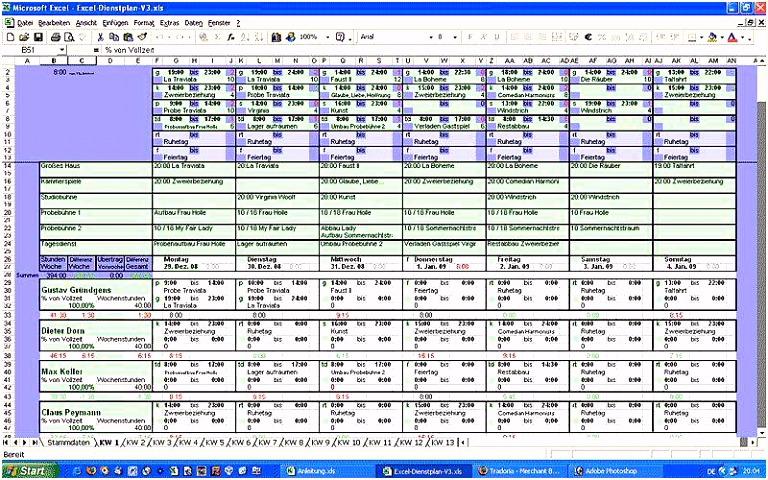Open the font size dropdown
768x480 pixels.
[455, 37]
